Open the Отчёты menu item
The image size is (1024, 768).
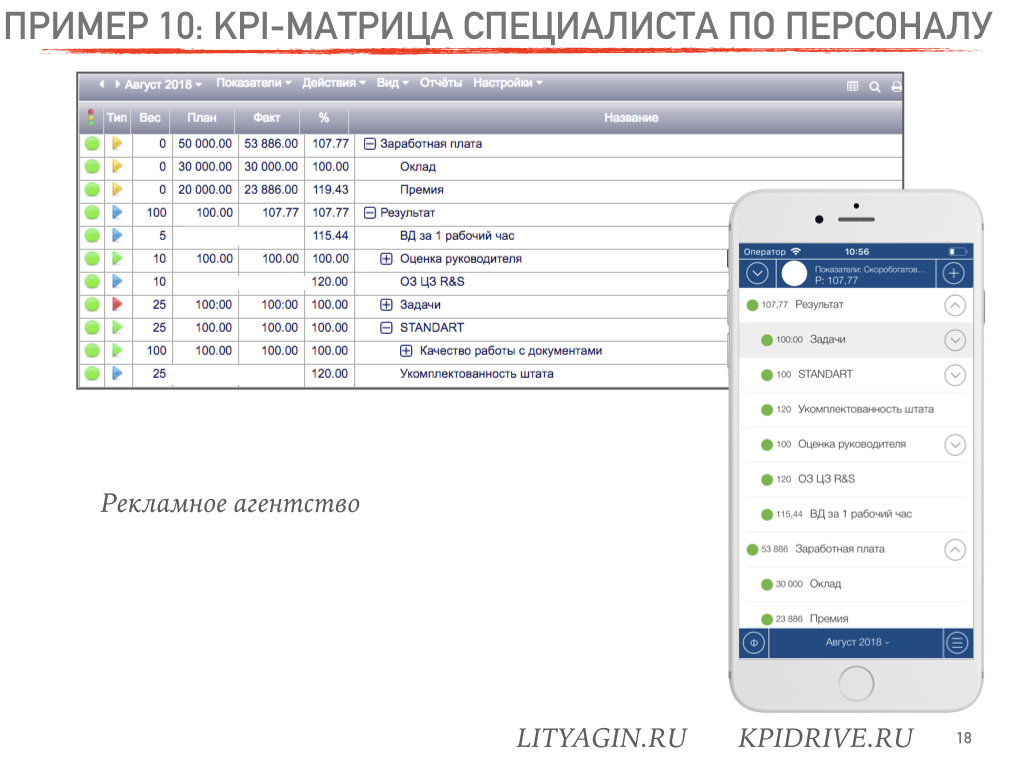point(441,83)
